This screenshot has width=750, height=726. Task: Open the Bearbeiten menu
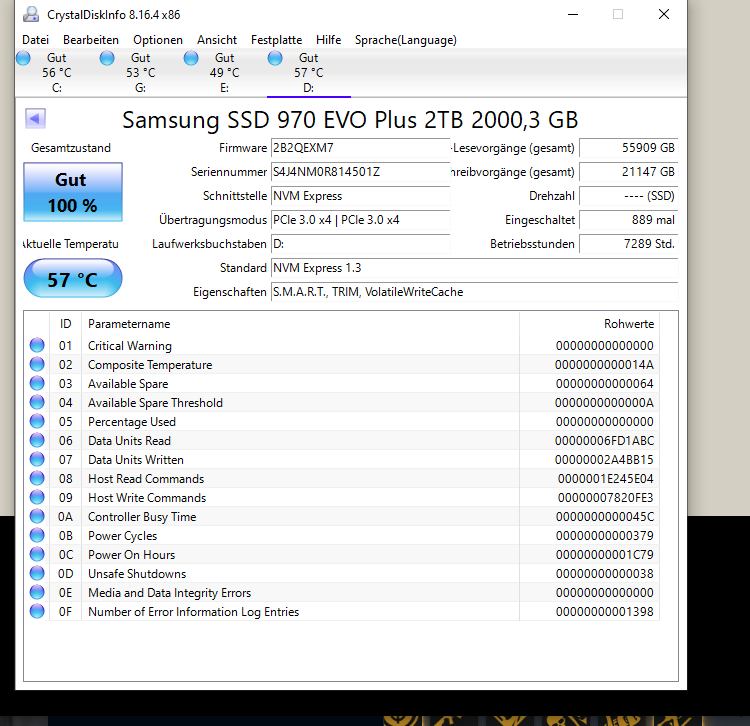[91, 40]
